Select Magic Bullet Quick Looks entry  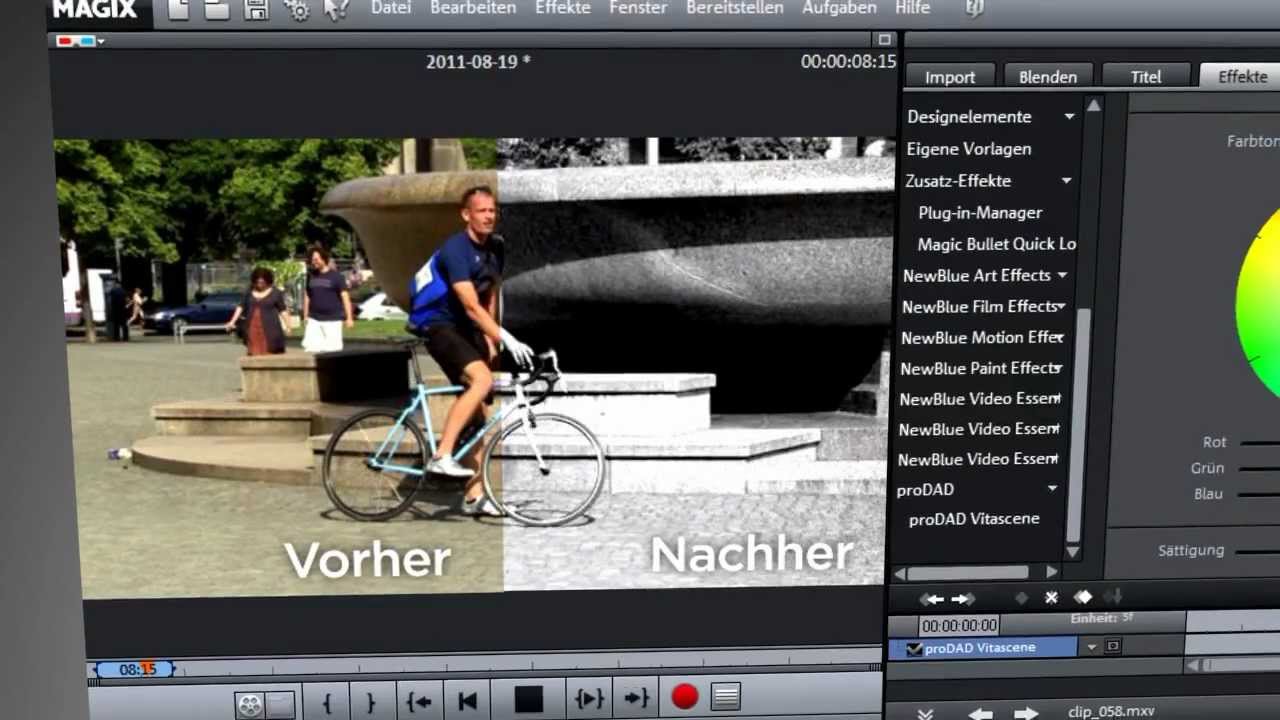pos(996,244)
